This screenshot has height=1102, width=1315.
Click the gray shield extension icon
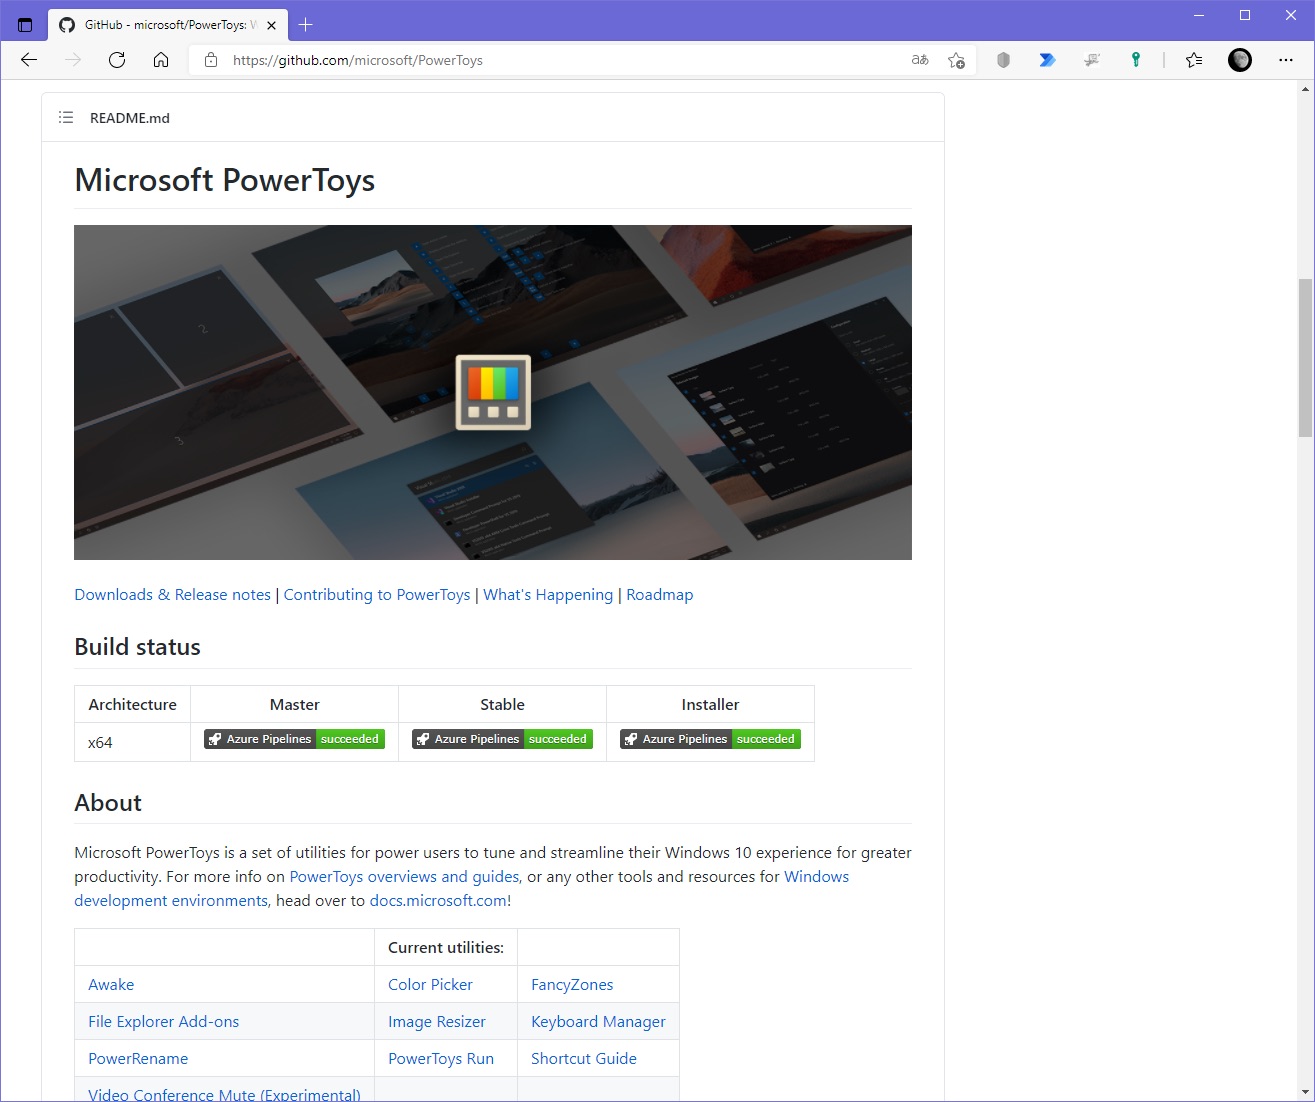[1003, 60]
